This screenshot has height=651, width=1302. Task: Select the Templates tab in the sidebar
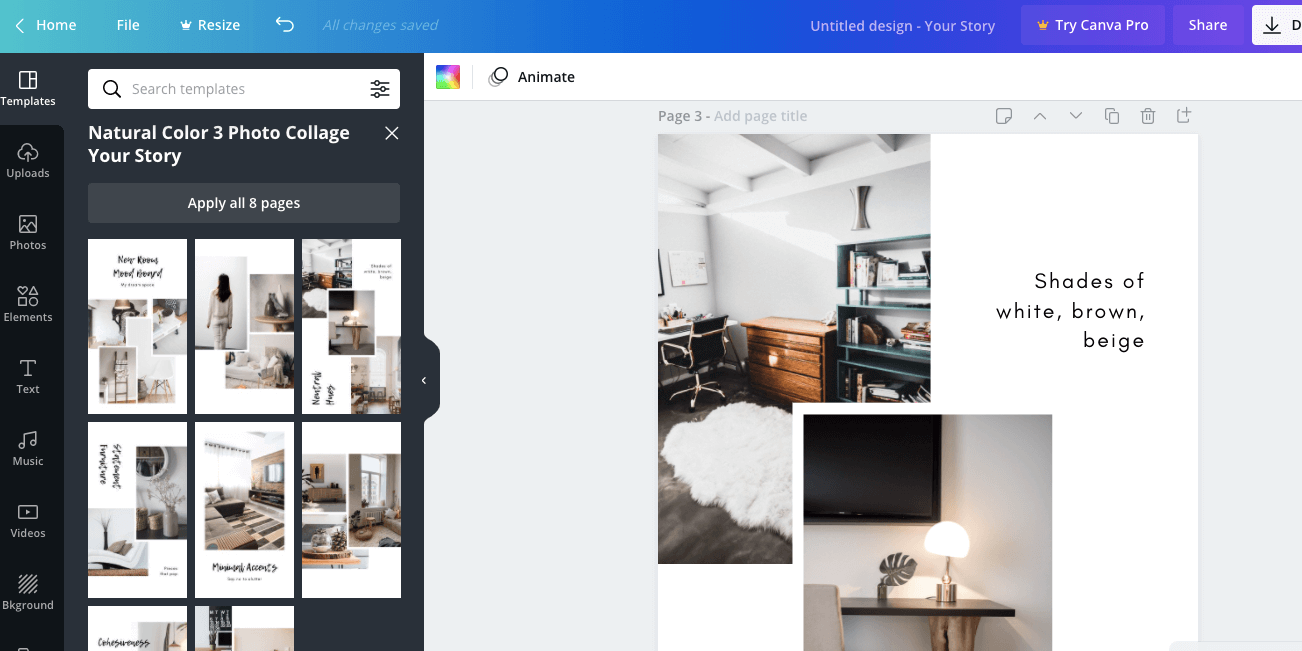point(28,88)
